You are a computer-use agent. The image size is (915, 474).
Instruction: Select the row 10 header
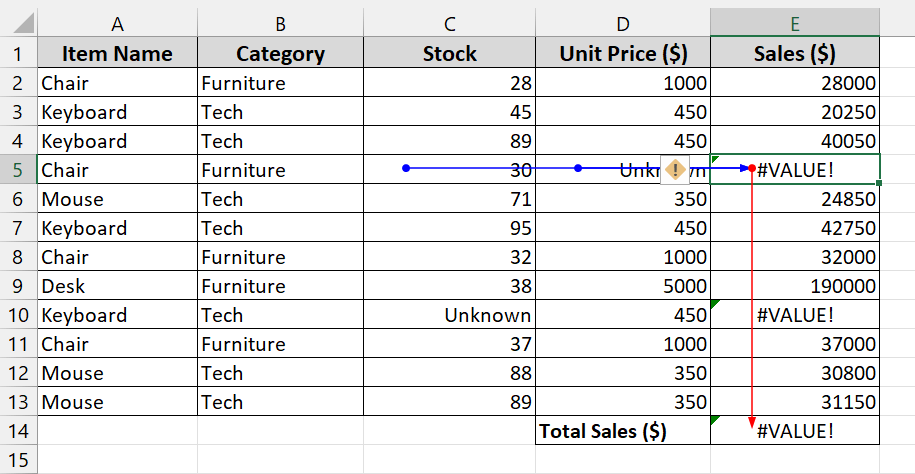click(x=18, y=315)
